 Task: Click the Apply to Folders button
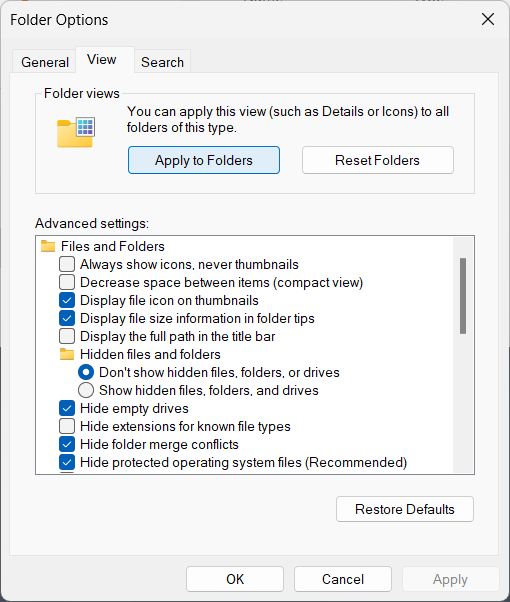tap(204, 160)
